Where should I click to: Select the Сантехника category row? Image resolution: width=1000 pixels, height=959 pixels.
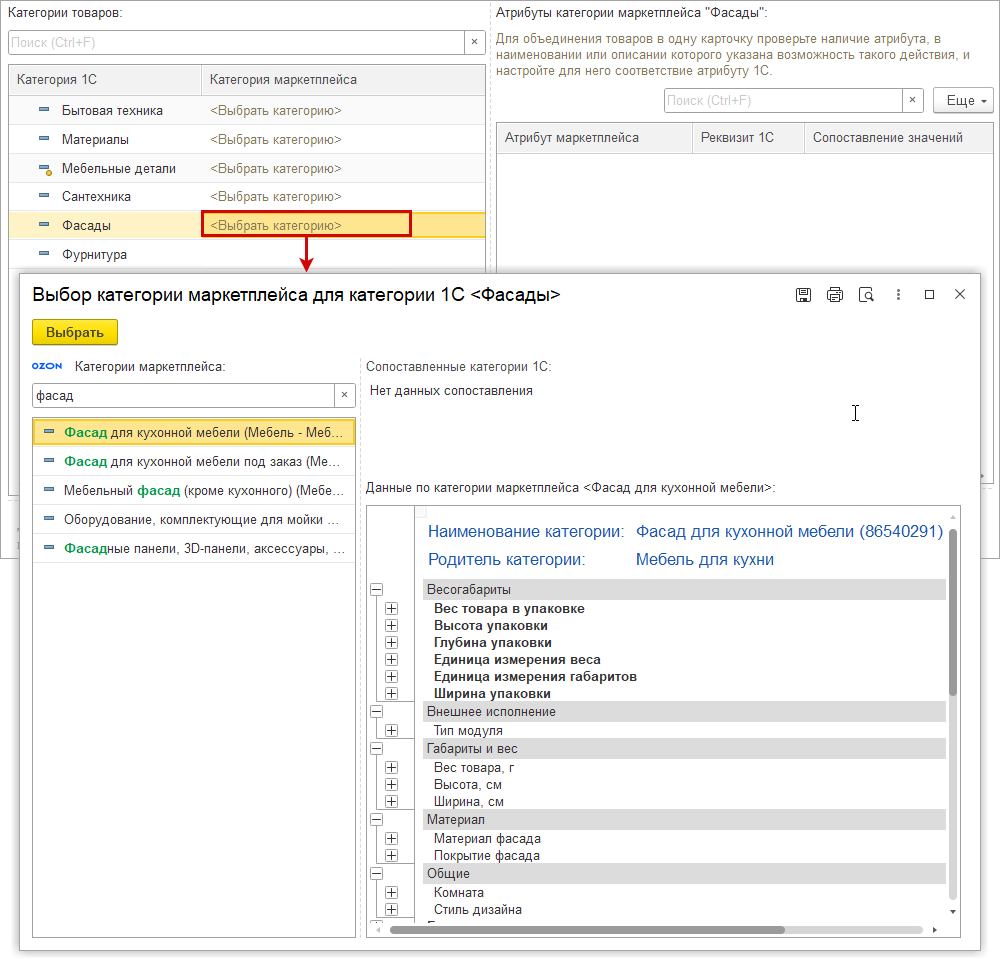coord(96,197)
